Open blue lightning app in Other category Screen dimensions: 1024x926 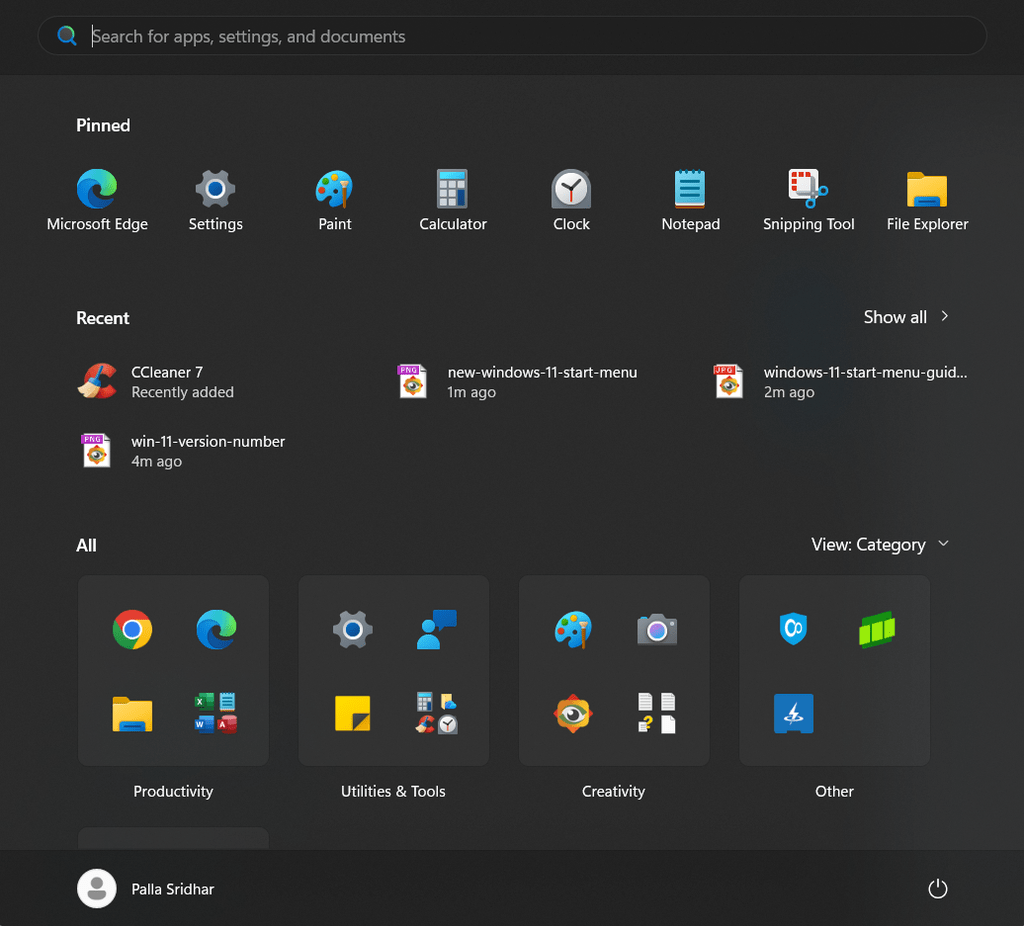(x=793, y=714)
